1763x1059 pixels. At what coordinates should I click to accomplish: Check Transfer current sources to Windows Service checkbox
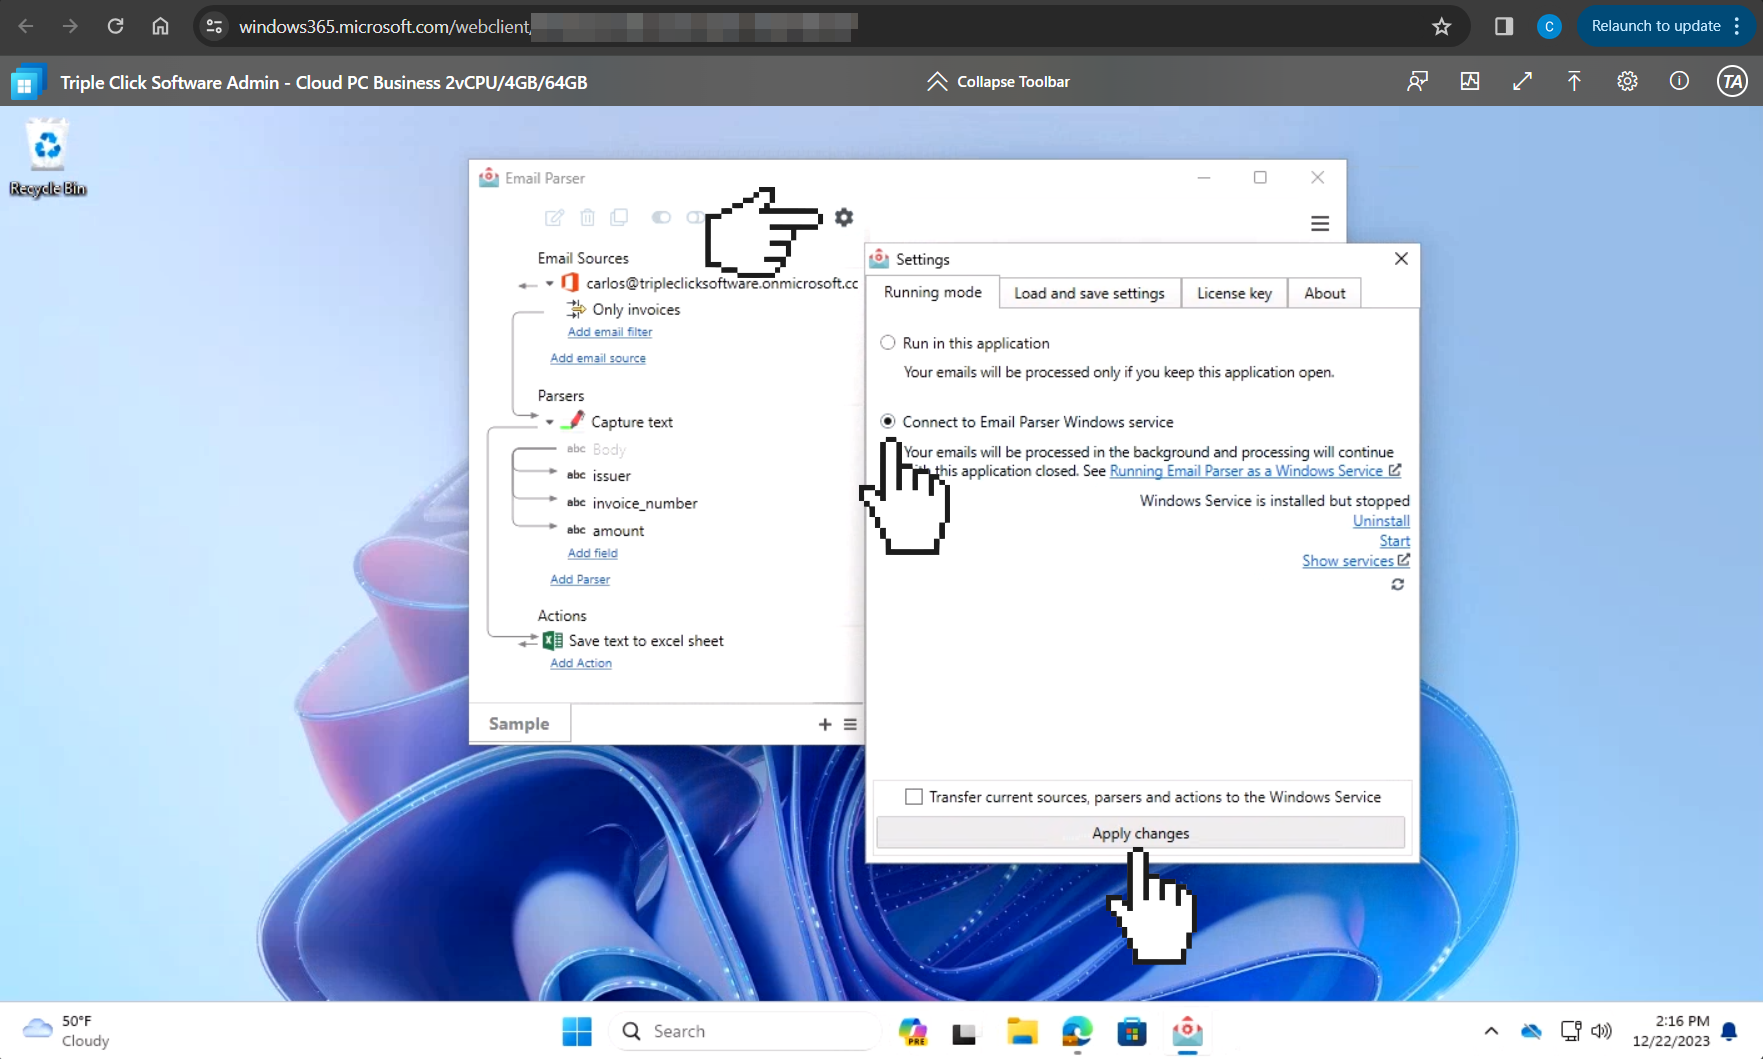[914, 797]
